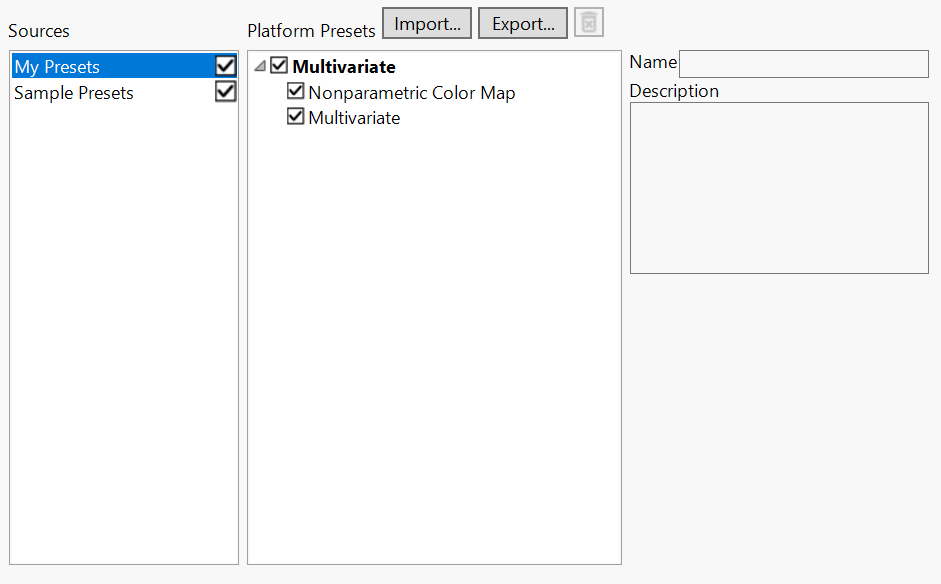Click the Platform Presets heading
The width and height of the screenshot is (941, 584).
(x=310, y=31)
